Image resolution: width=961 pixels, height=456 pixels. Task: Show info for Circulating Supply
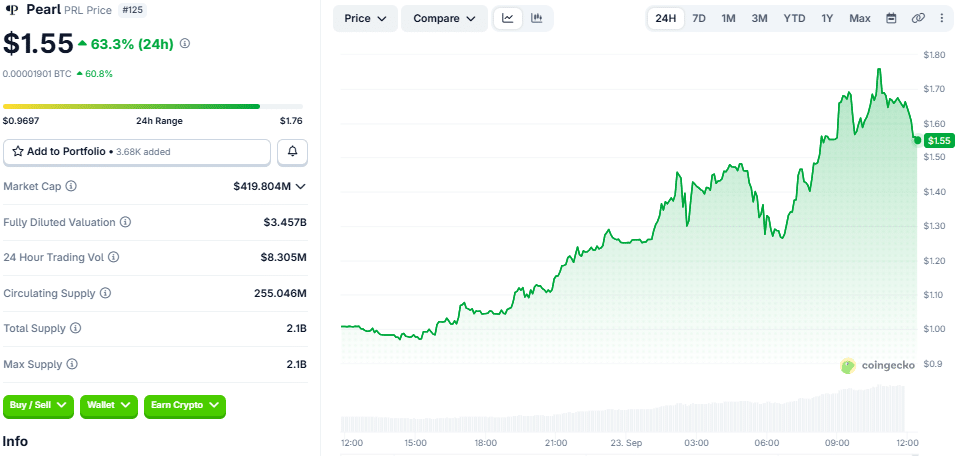coord(105,294)
